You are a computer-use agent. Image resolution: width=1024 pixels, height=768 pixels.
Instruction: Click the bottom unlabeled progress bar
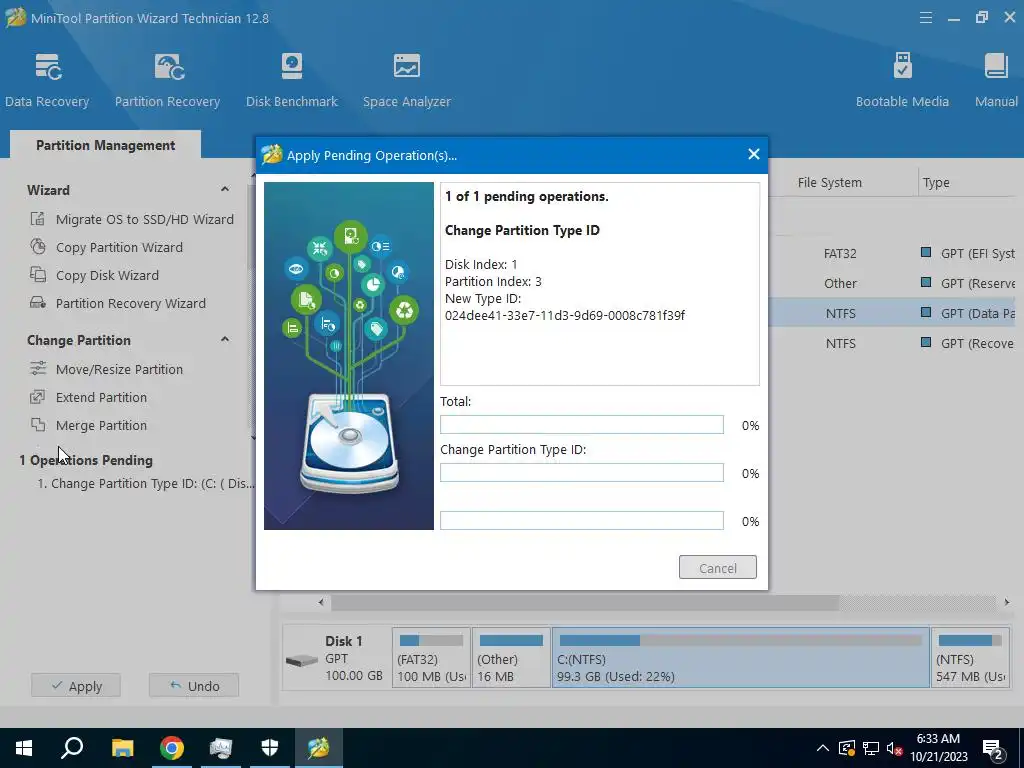(x=581, y=520)
